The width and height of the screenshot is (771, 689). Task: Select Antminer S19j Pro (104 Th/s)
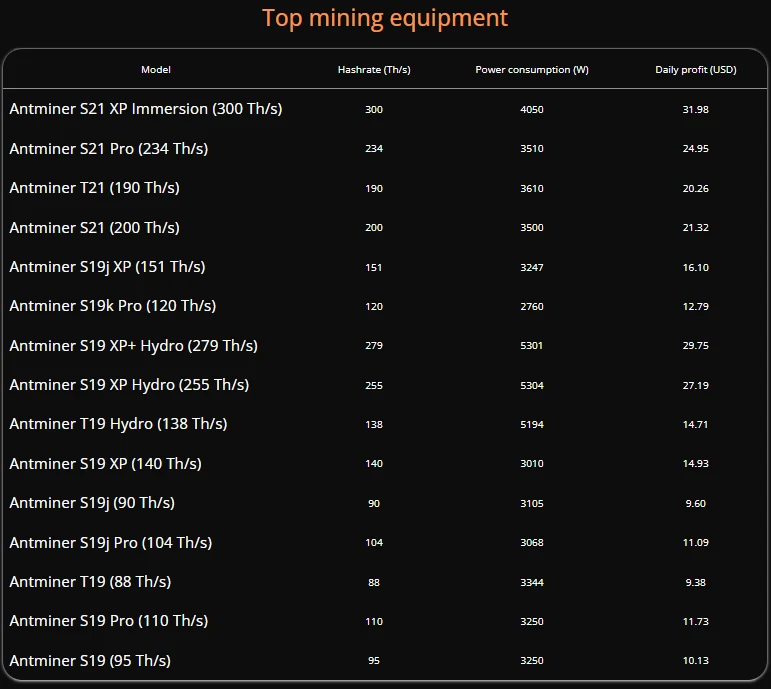pyautogui.click(x=111, y=542)
